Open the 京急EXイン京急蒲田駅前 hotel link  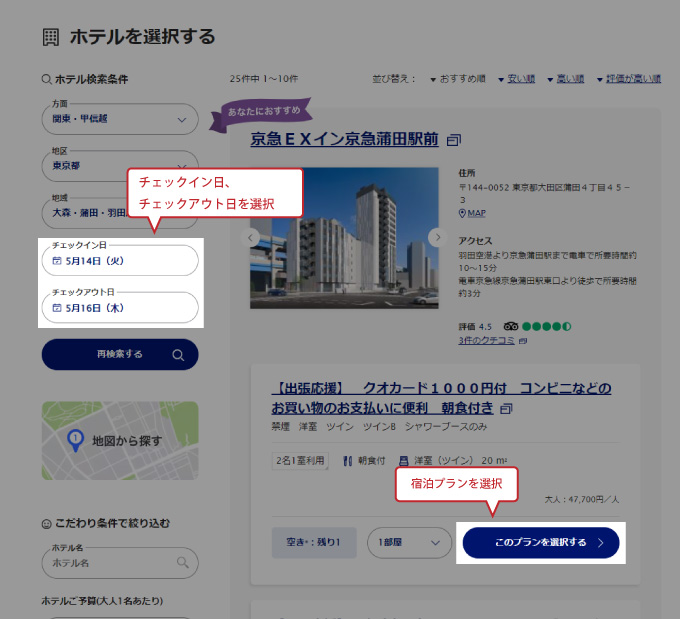344,140
